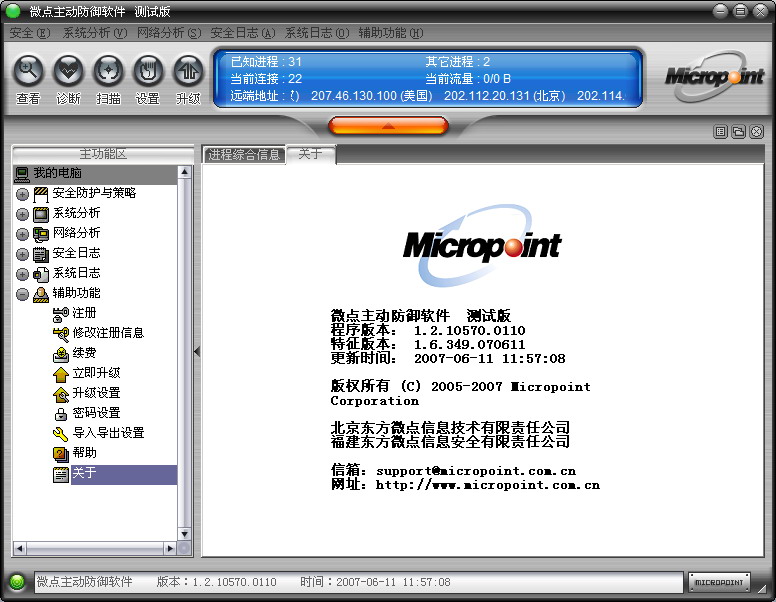Click the 系统分析 monitor icon
Viewport: 776px width, 602px height.
(41, 214)
